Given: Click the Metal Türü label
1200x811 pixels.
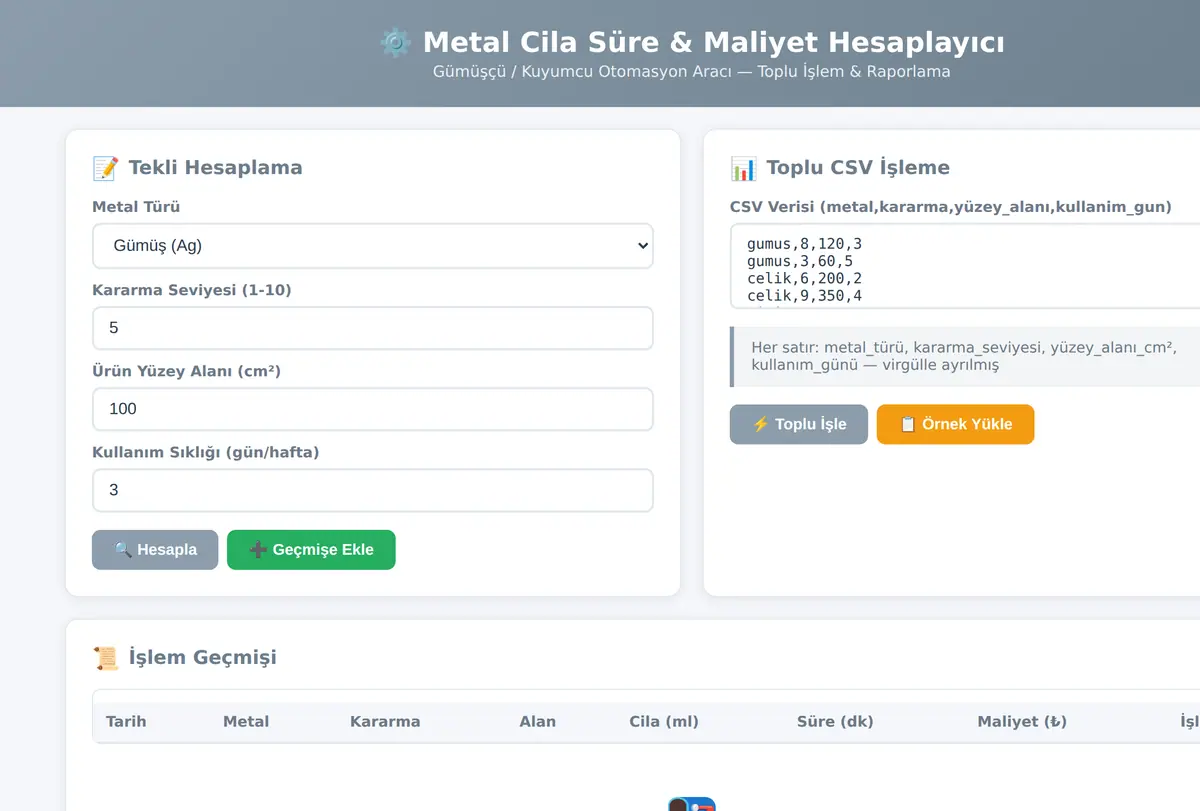Looking at the screenshot, I should pyautogui.click(x=136, y=207).
